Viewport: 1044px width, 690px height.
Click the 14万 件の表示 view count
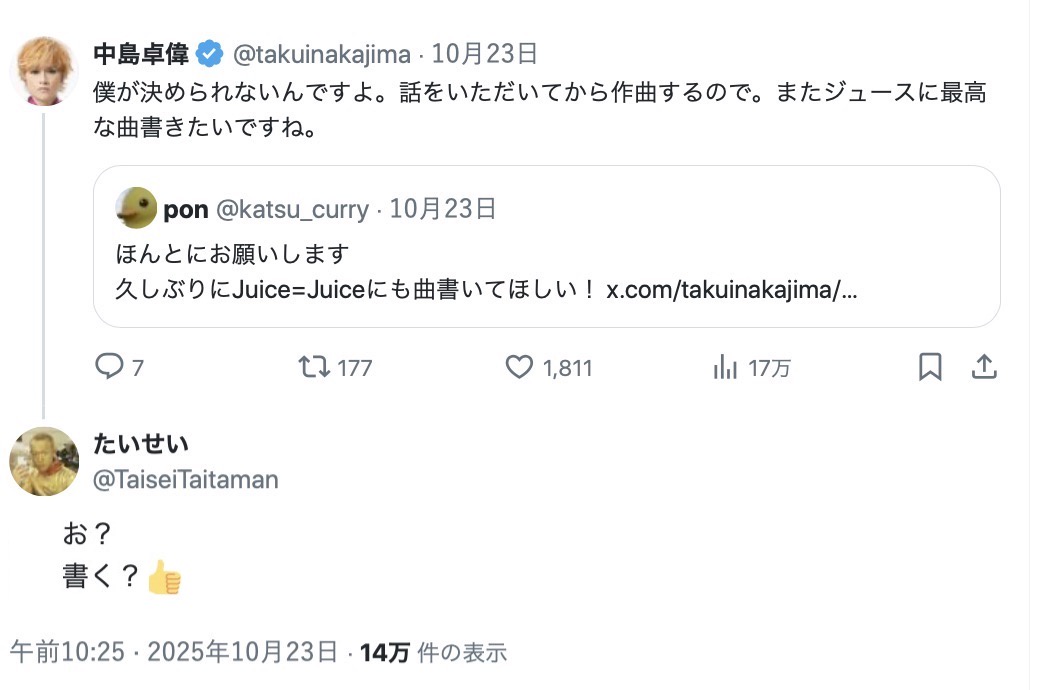[x=433, y=653]
